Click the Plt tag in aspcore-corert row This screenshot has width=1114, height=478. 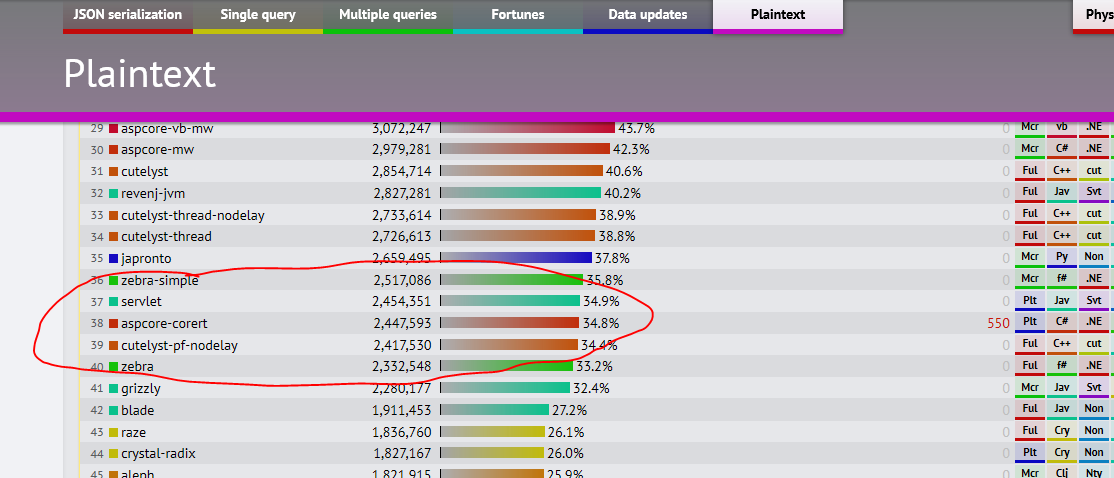pos(1029,323)
